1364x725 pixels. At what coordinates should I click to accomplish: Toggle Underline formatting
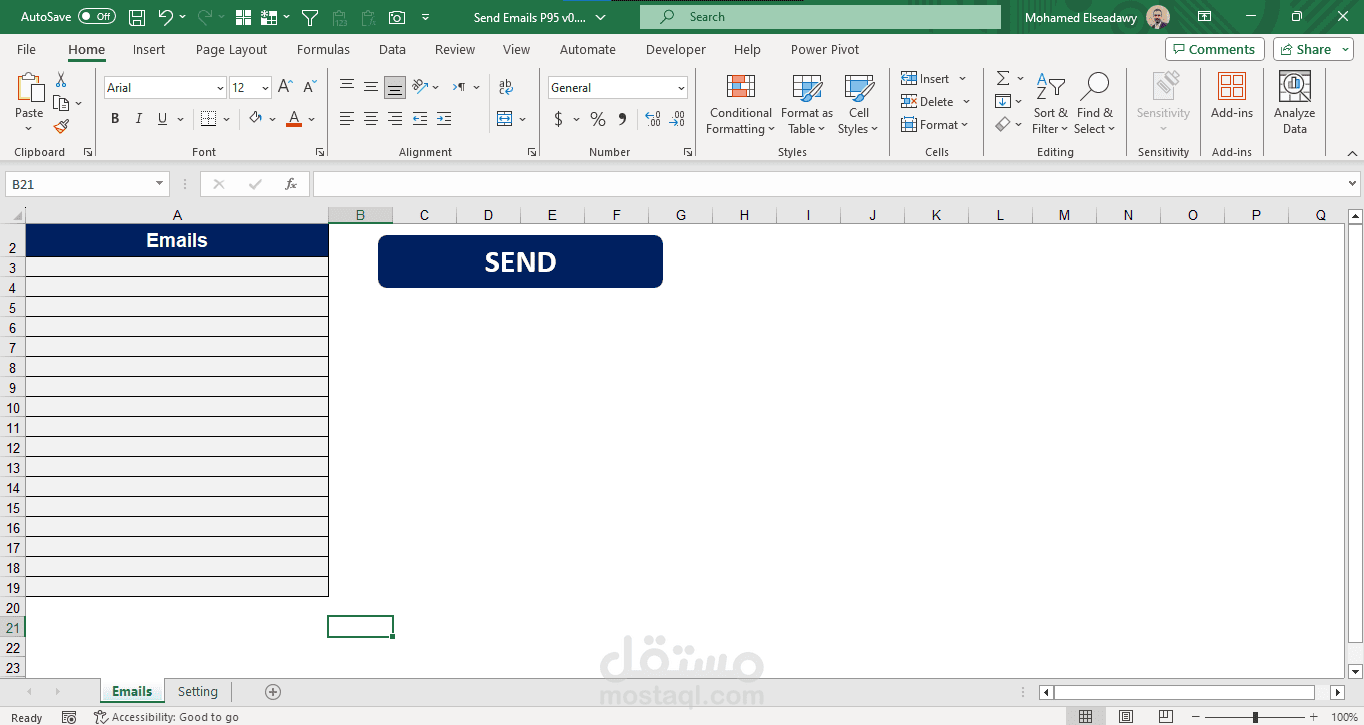(x=163, y=119)
